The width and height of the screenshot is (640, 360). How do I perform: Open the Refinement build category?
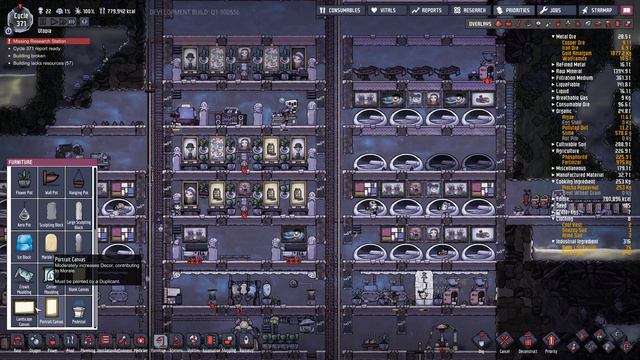tap(123, 342)
